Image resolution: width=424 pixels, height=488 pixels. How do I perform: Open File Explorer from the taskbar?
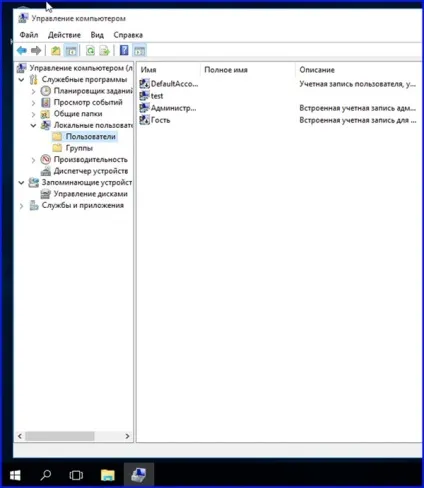coord(108,475)
